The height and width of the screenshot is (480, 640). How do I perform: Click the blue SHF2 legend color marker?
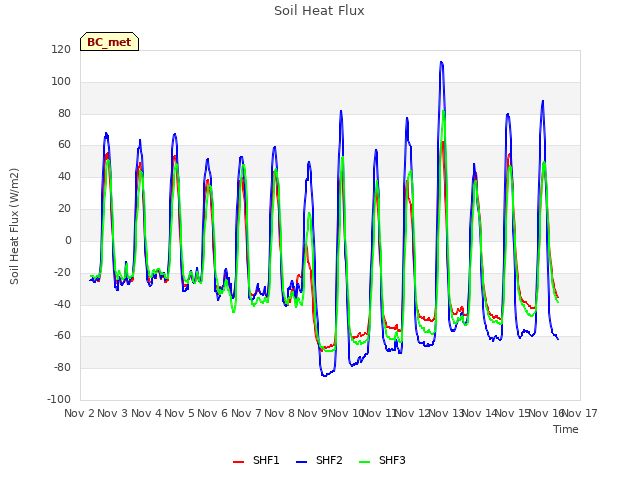point(301,462)
